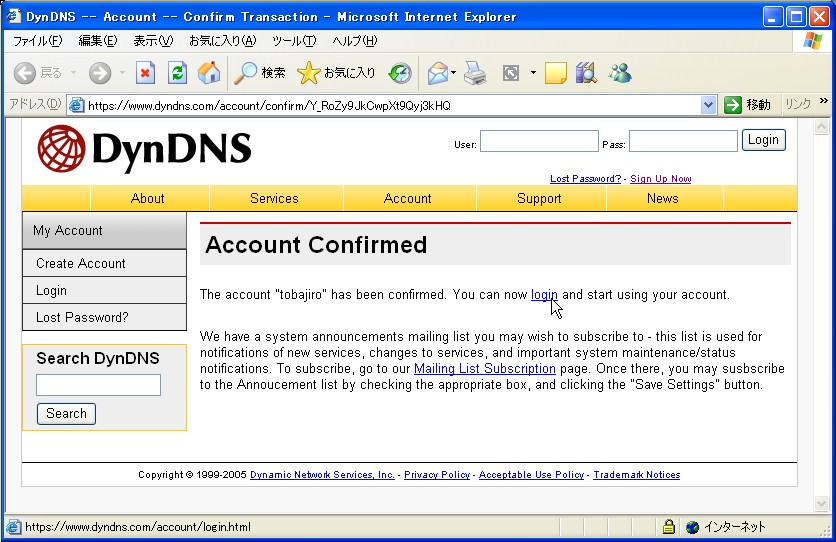Open the Trademark Notices link

[x=637, y=475]
